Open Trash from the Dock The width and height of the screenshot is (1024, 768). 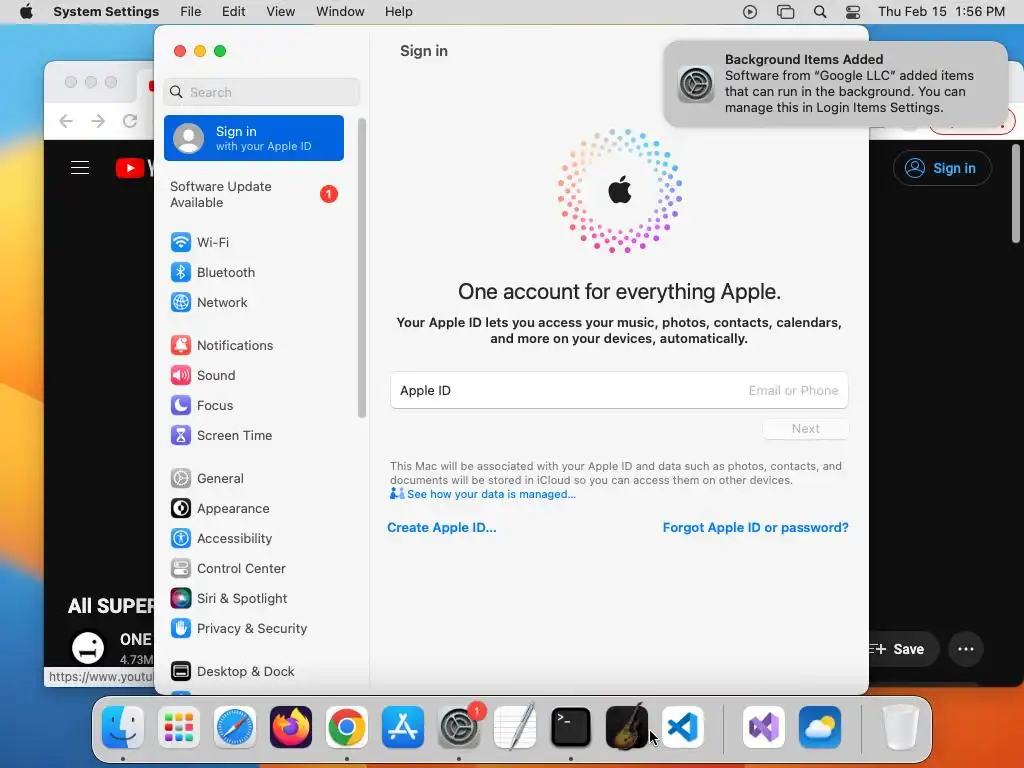[x=901, y=727]
